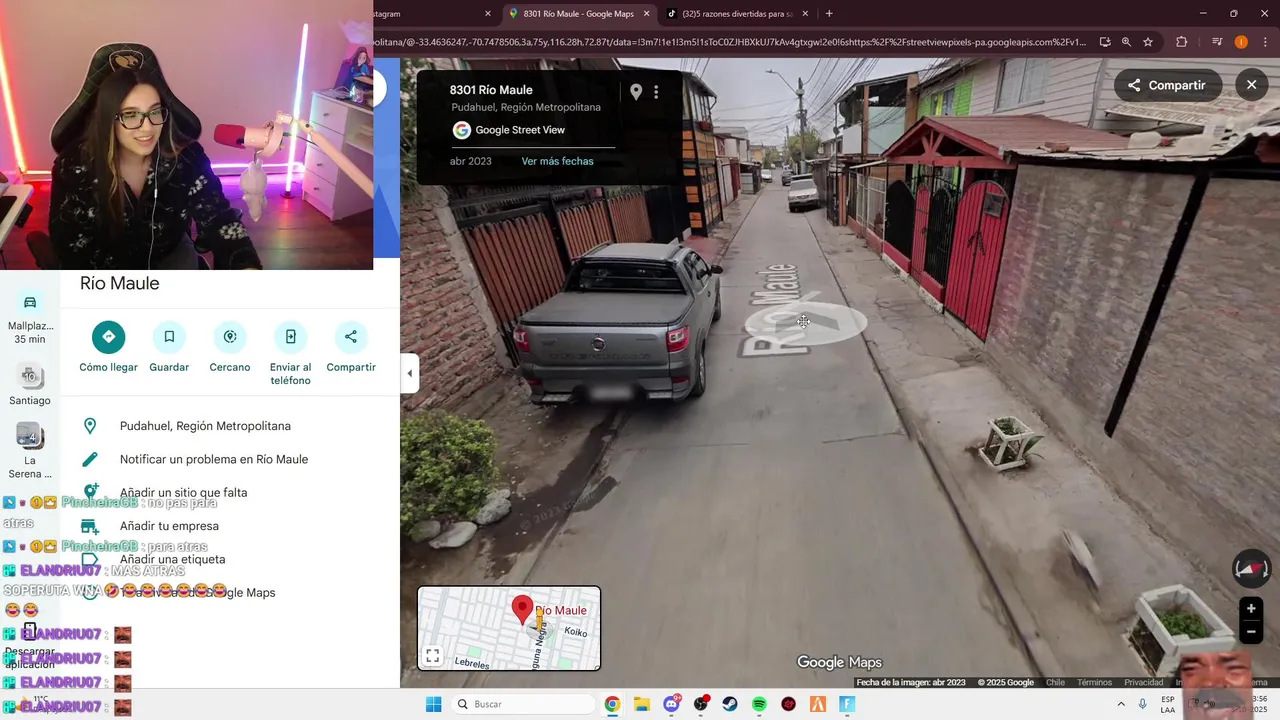Click the minimap thumbnail with Río Maule pin
Viewport: 1280px width, 720px height.
coord(509,628)
